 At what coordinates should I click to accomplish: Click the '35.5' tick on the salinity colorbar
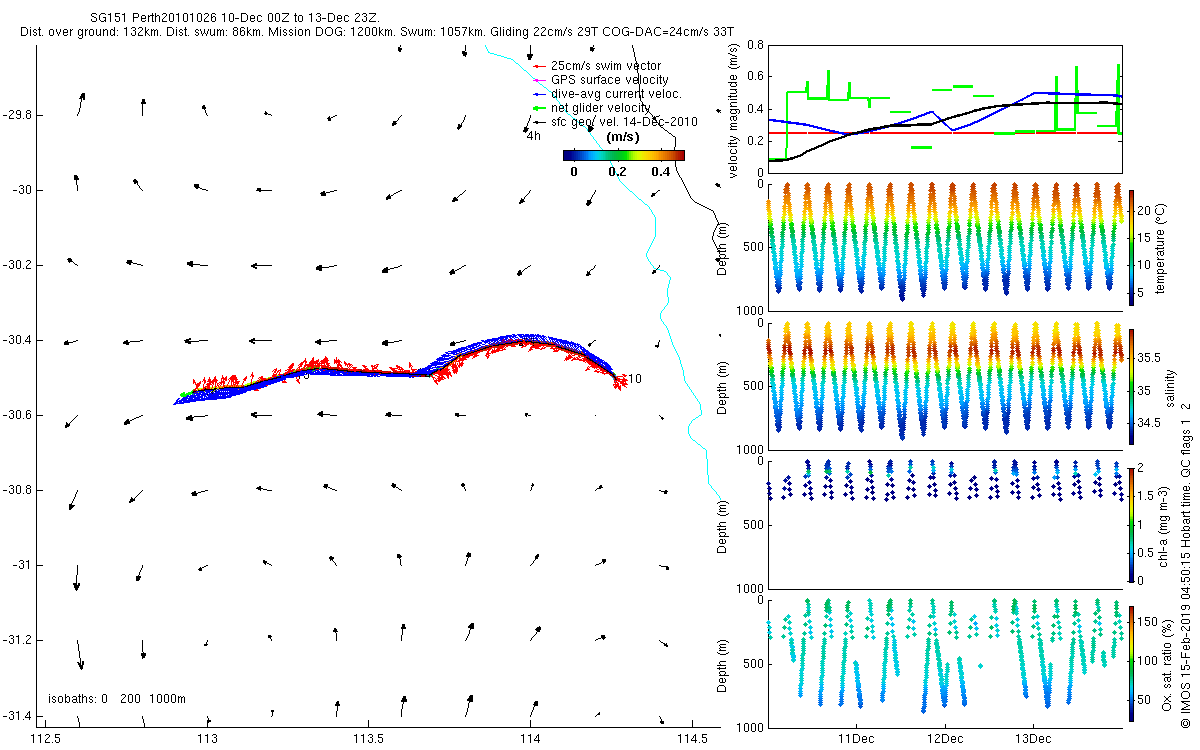pyautogui.click(x=1151, y=356)
